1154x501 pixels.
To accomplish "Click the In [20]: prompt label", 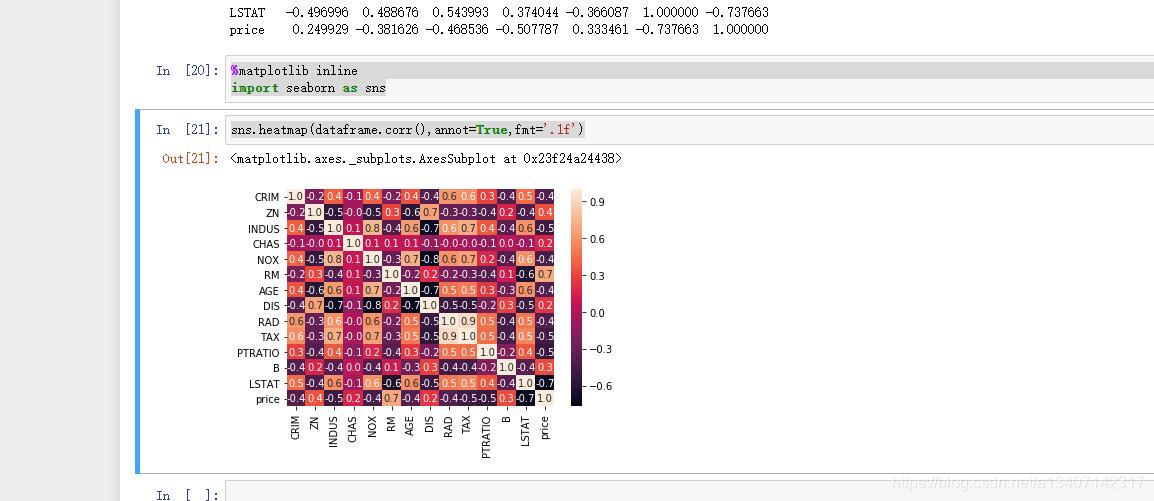I will pyautogui.click(x=187, y=71).
